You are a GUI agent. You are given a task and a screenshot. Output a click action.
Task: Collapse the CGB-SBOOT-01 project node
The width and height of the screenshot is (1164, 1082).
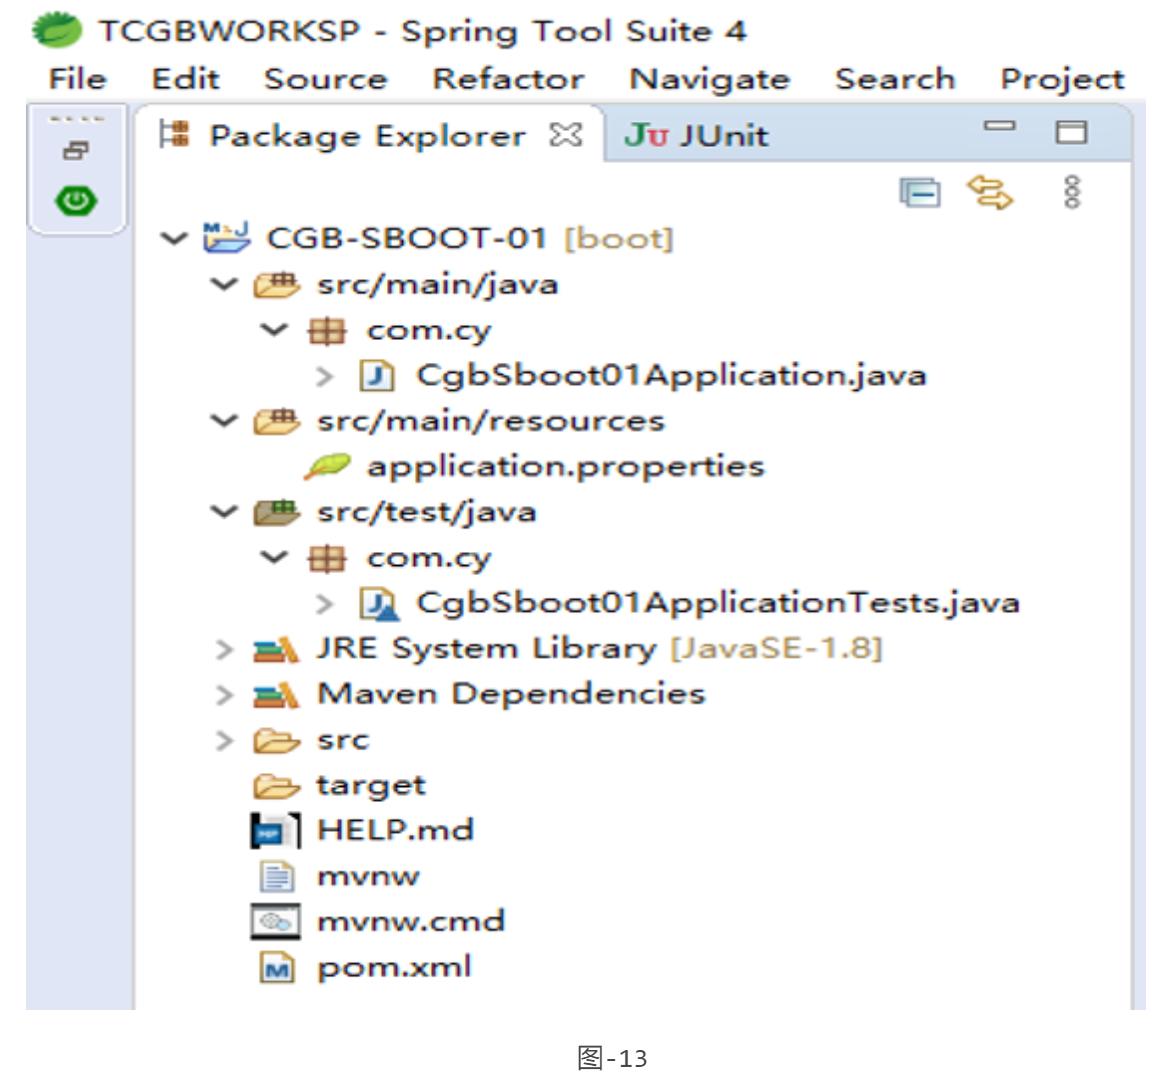click(x=174, y=239)
